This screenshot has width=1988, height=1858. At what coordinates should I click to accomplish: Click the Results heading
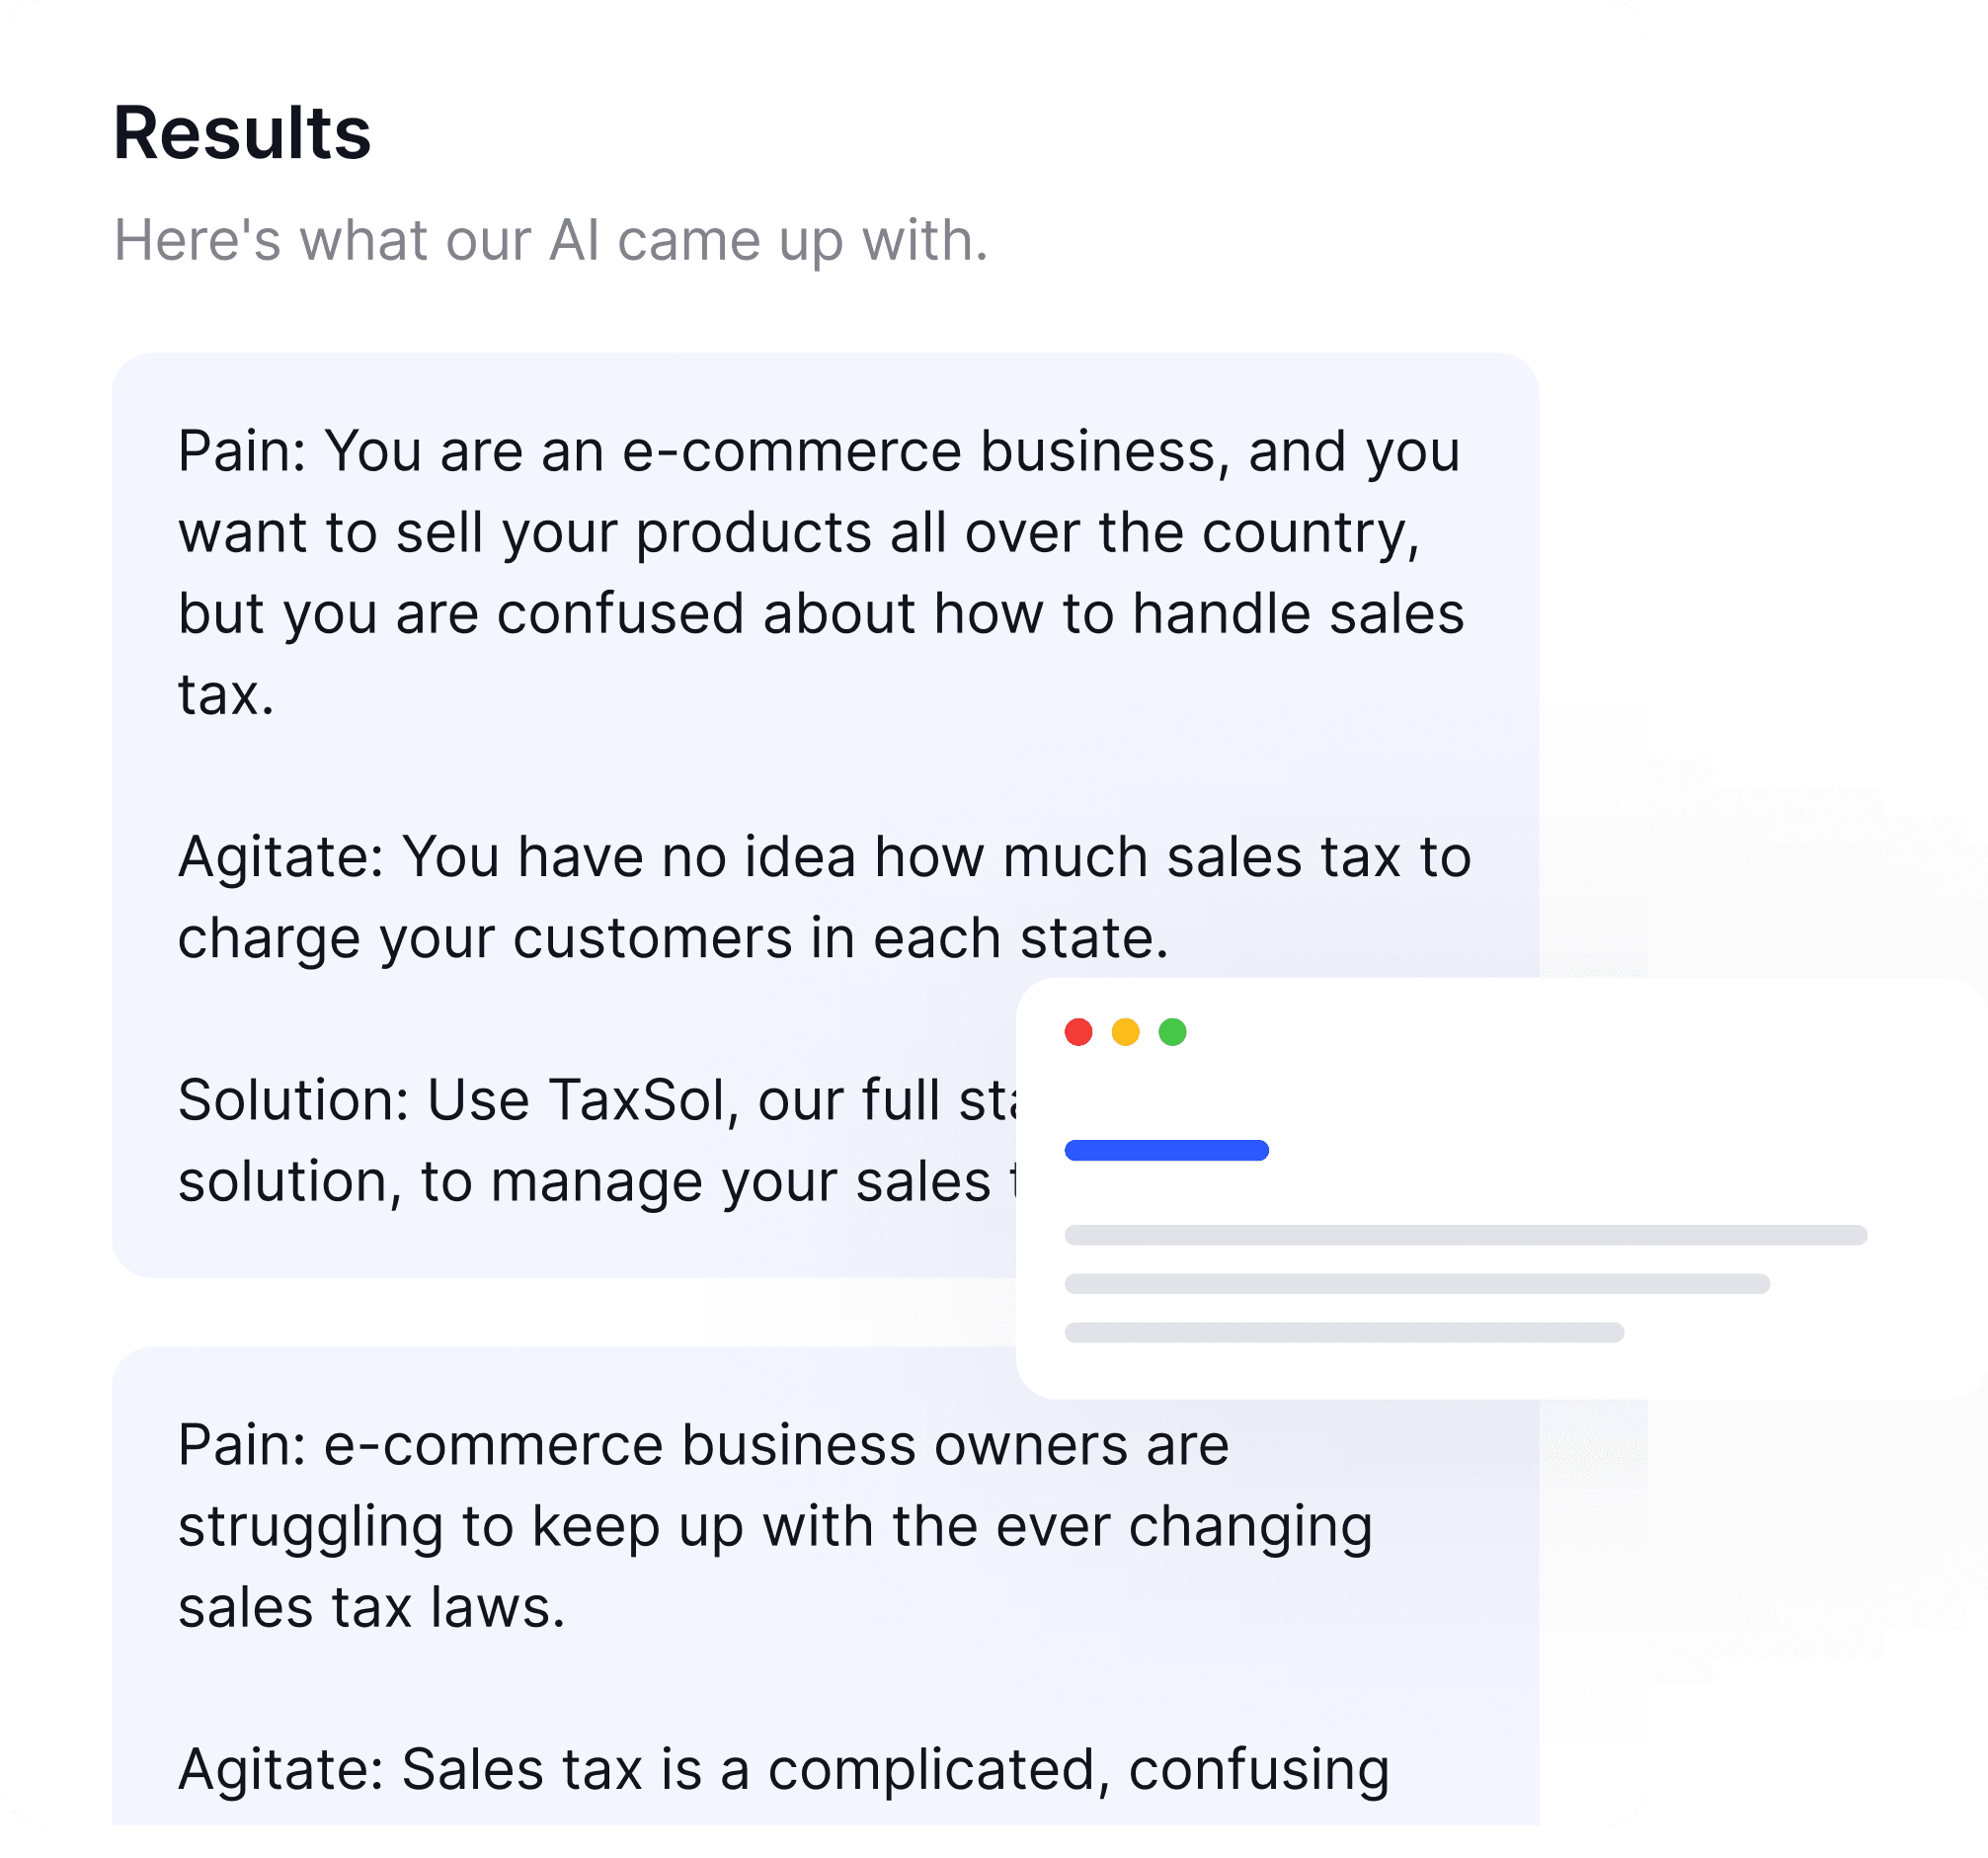[x=242, y=133]
